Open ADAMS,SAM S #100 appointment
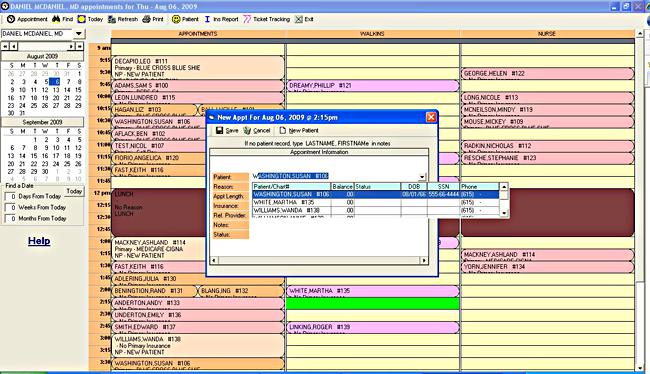The width and height of the screenshot is (650, 374). [198, 86]
